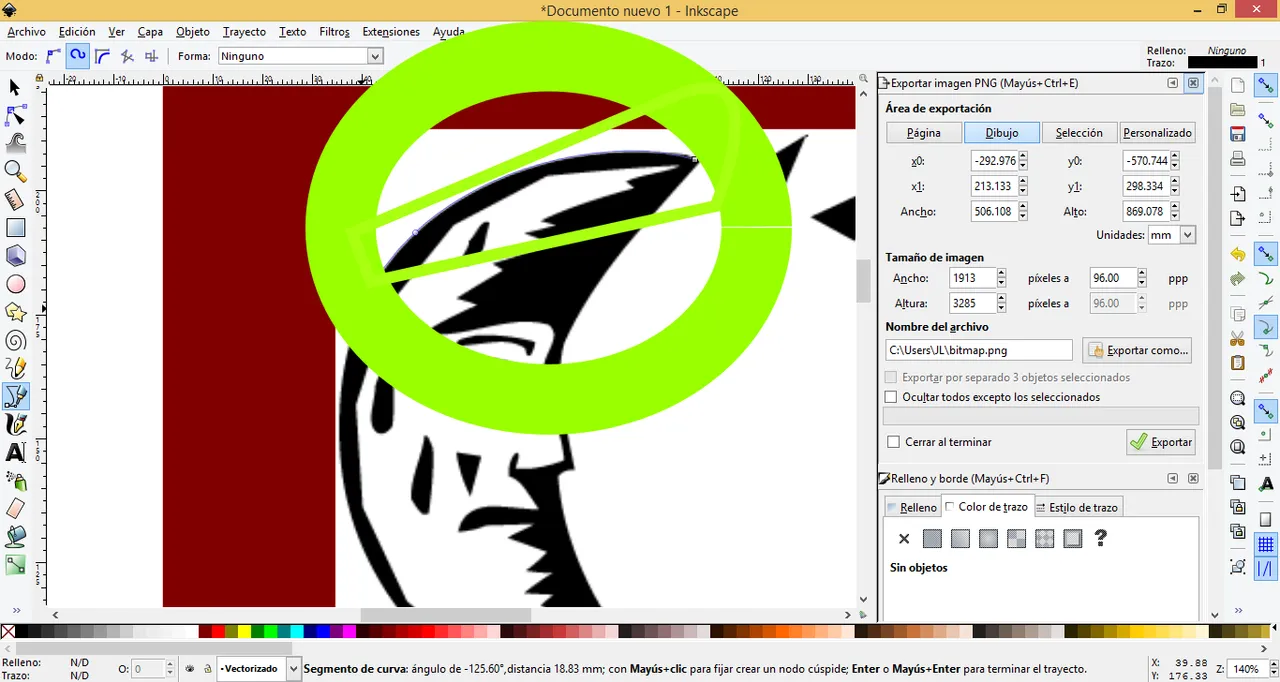Increase x0 value stepper

[1023, 156]
